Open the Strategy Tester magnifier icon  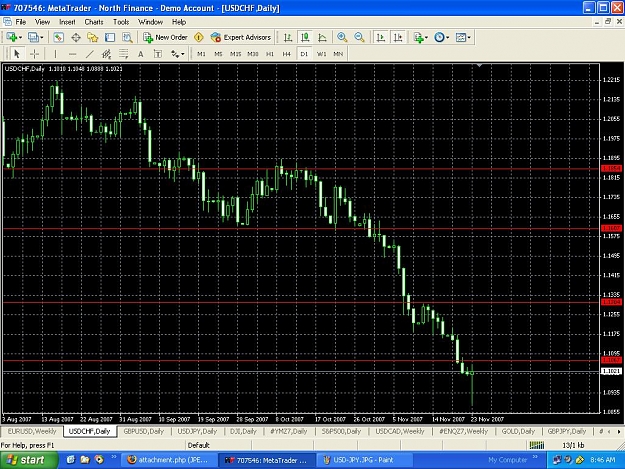[x=127, y=37]
